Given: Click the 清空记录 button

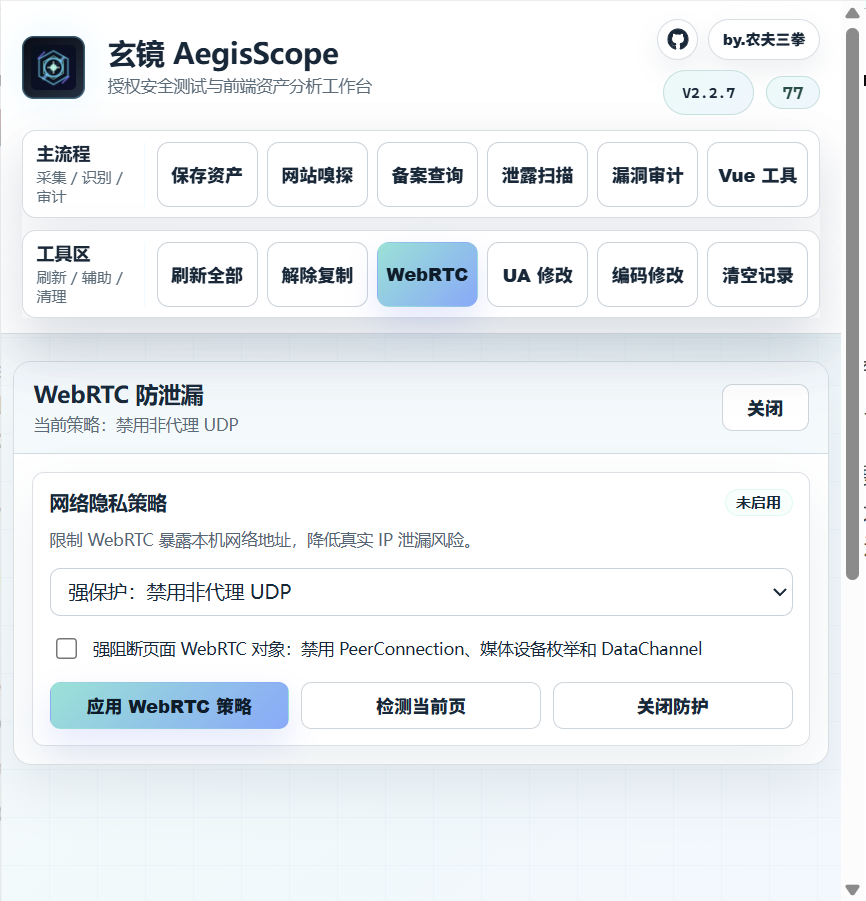Looking at the screenshot, I should click(757, 275).
